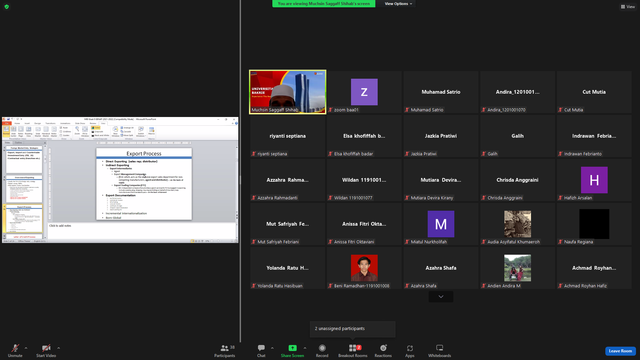The height and width of the screenshot is (360, 640).
Task: Click the notes field below the slide
Action: [x=141, y=231]
